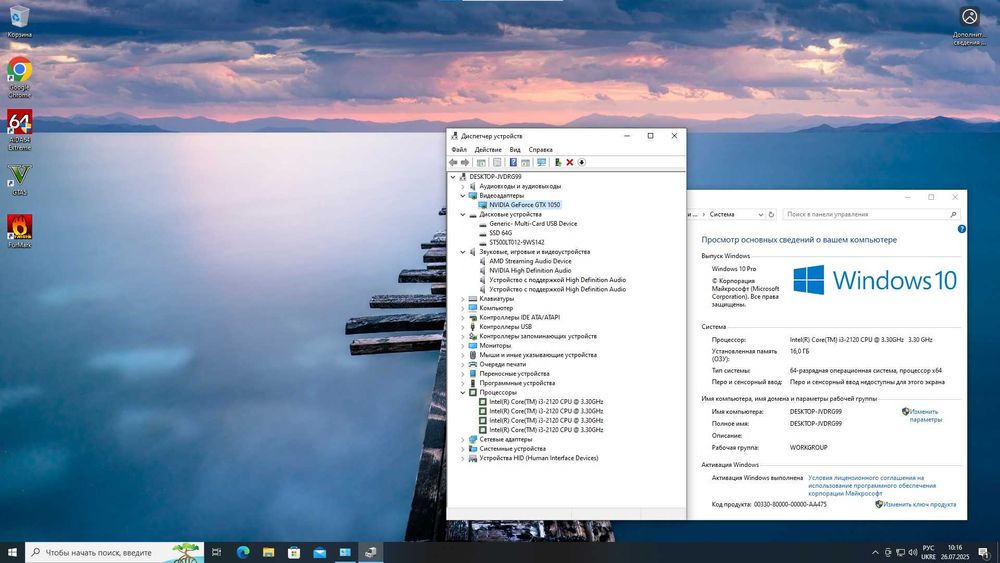Screen dimensions: 1000x563
Task: Click the blue help icon in System window
Action: click(x=961, y=229)
